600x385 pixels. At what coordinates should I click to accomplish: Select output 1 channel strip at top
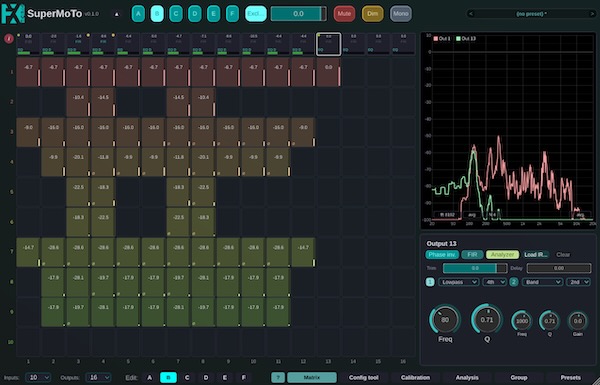tap(28, 44)
